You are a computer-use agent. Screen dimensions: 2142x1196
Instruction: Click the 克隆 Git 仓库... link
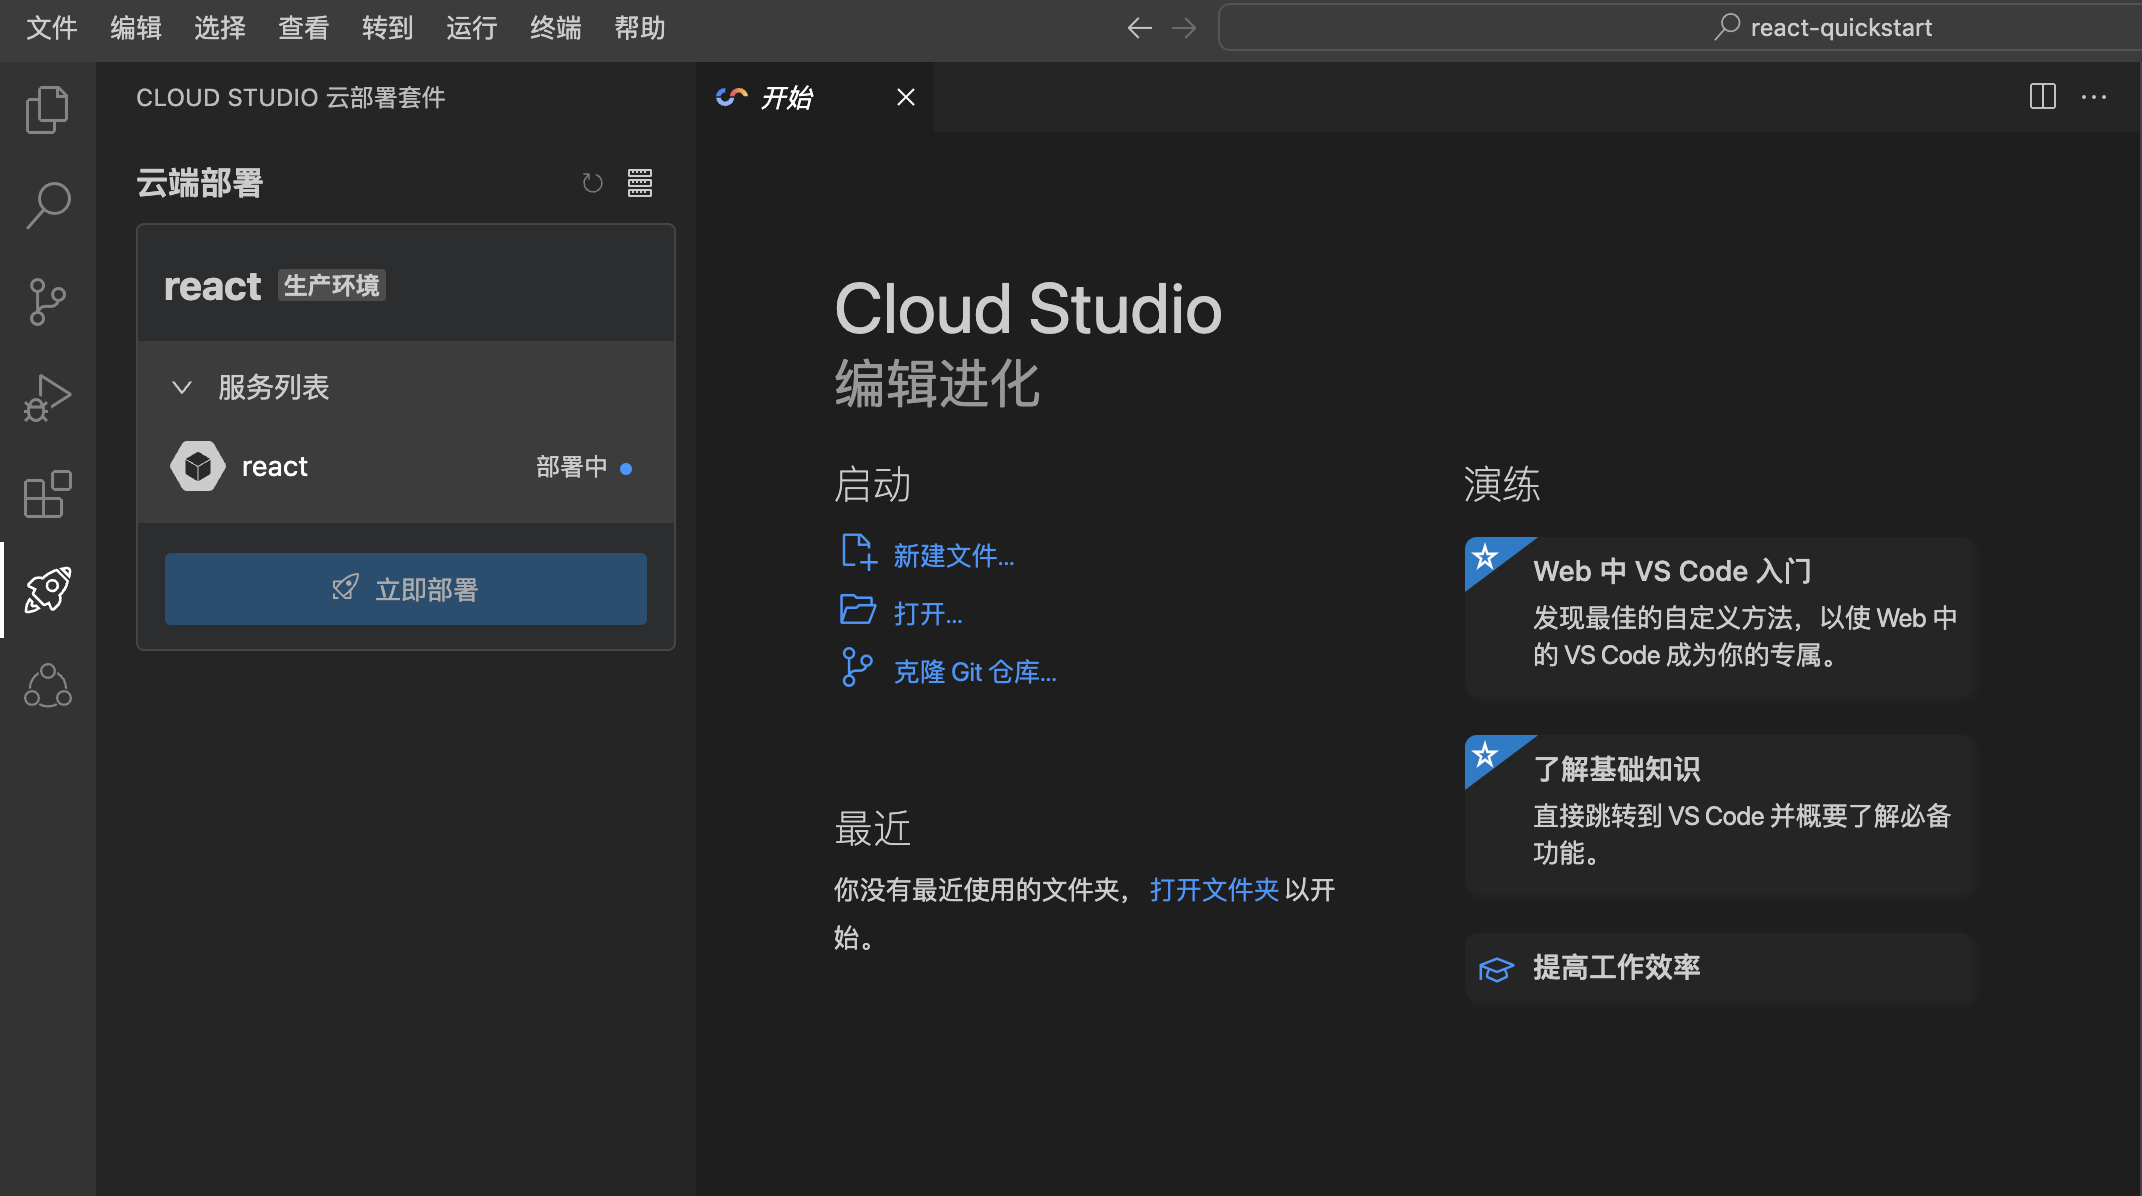975,672
